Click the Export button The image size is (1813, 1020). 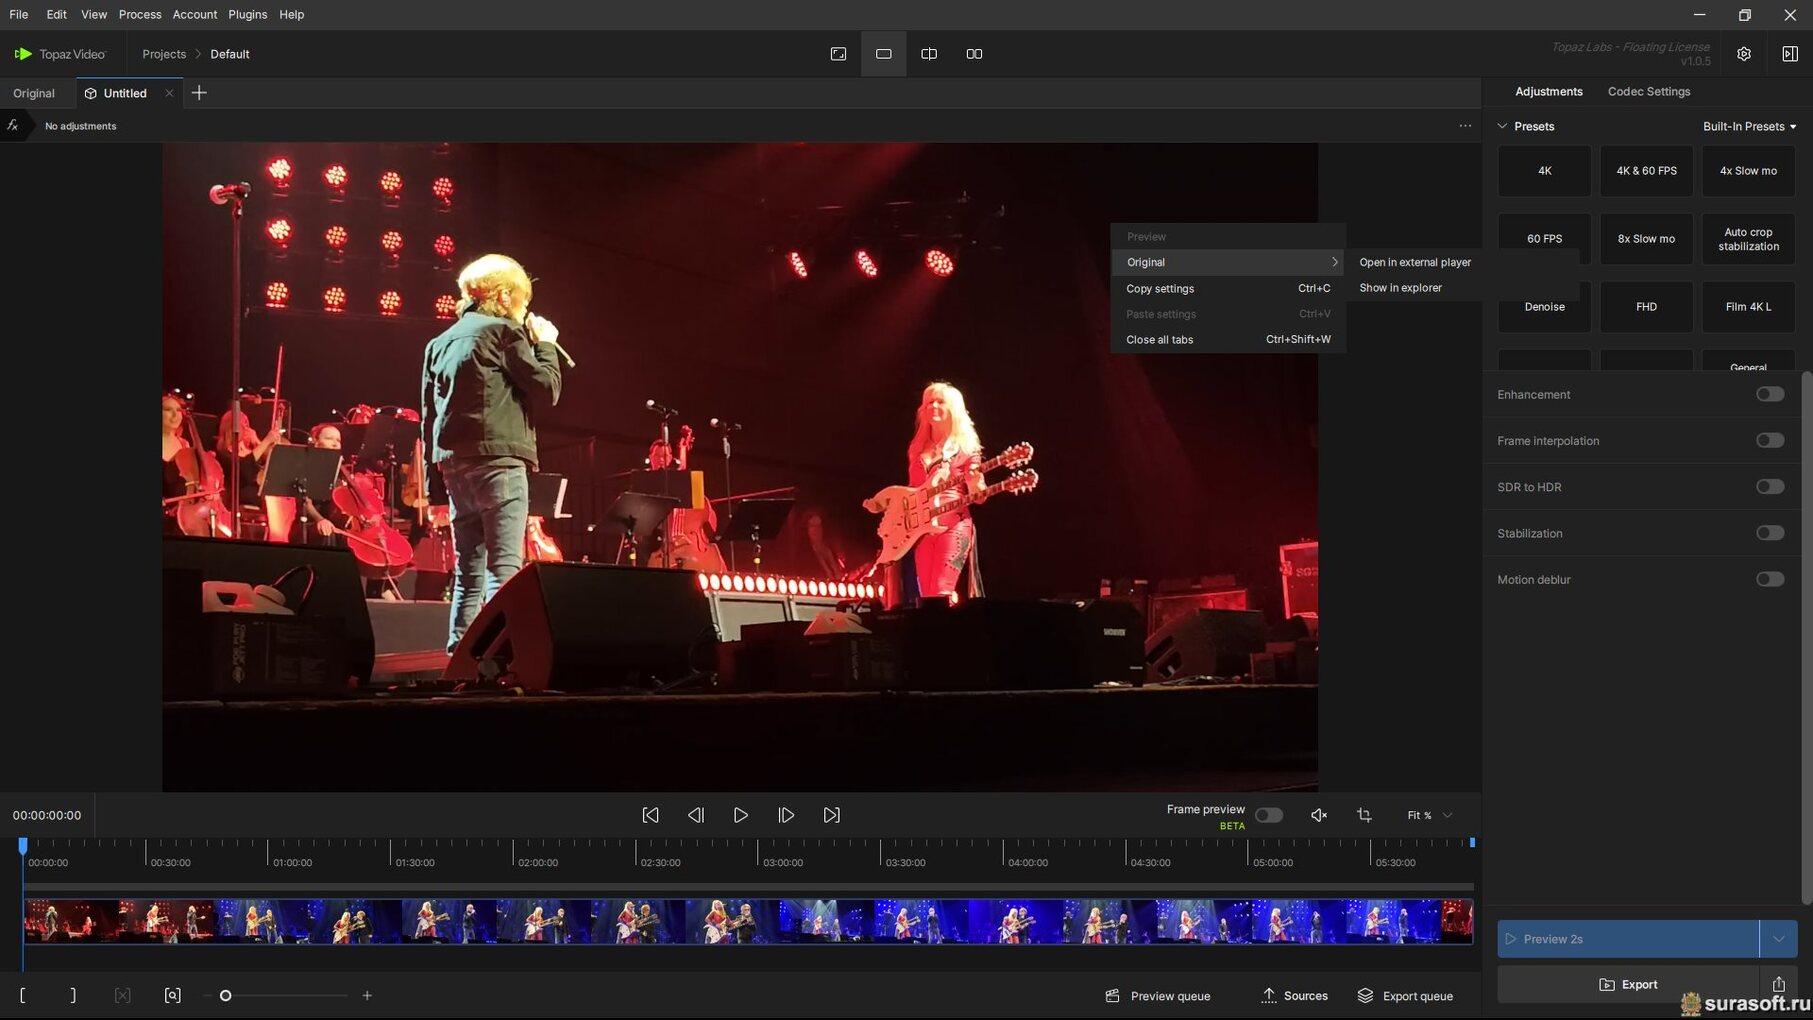pyautogui.click(x=1628, y=984)
